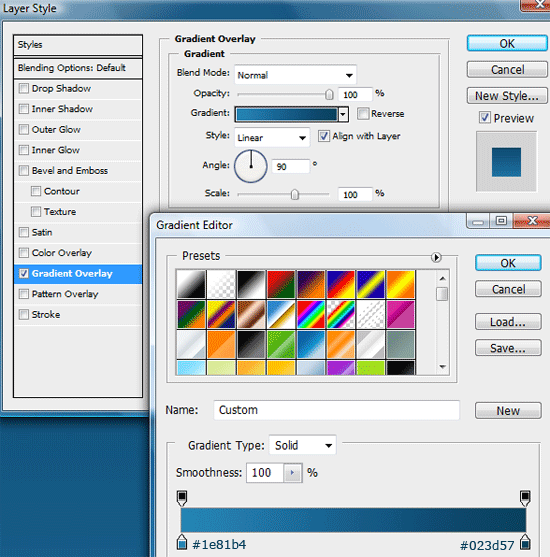Screen dimensions: 550x557
Task: Click the gradient preview swatch in Layer Style
Action: (x=286, y=114)
